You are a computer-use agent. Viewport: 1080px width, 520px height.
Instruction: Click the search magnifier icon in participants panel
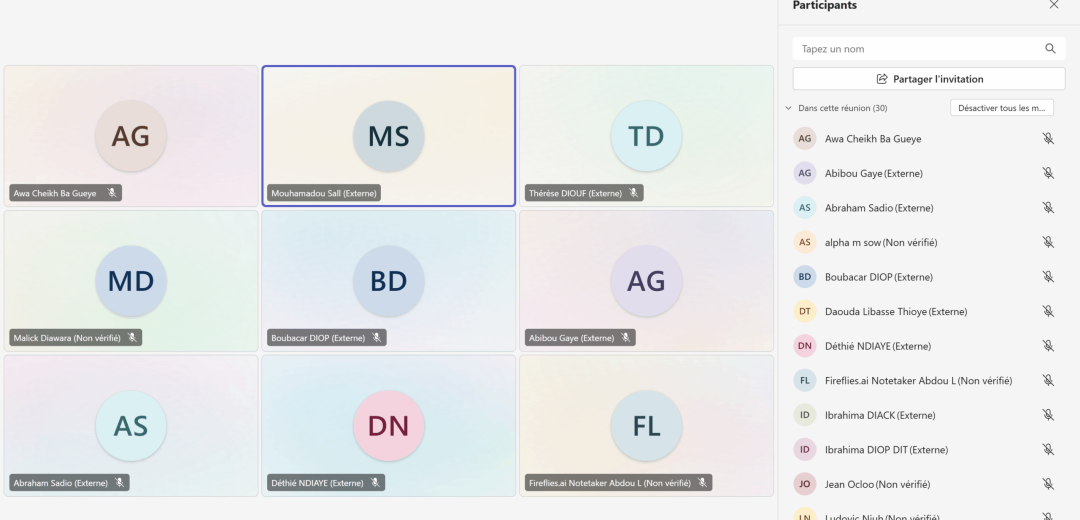[1050, 48]
